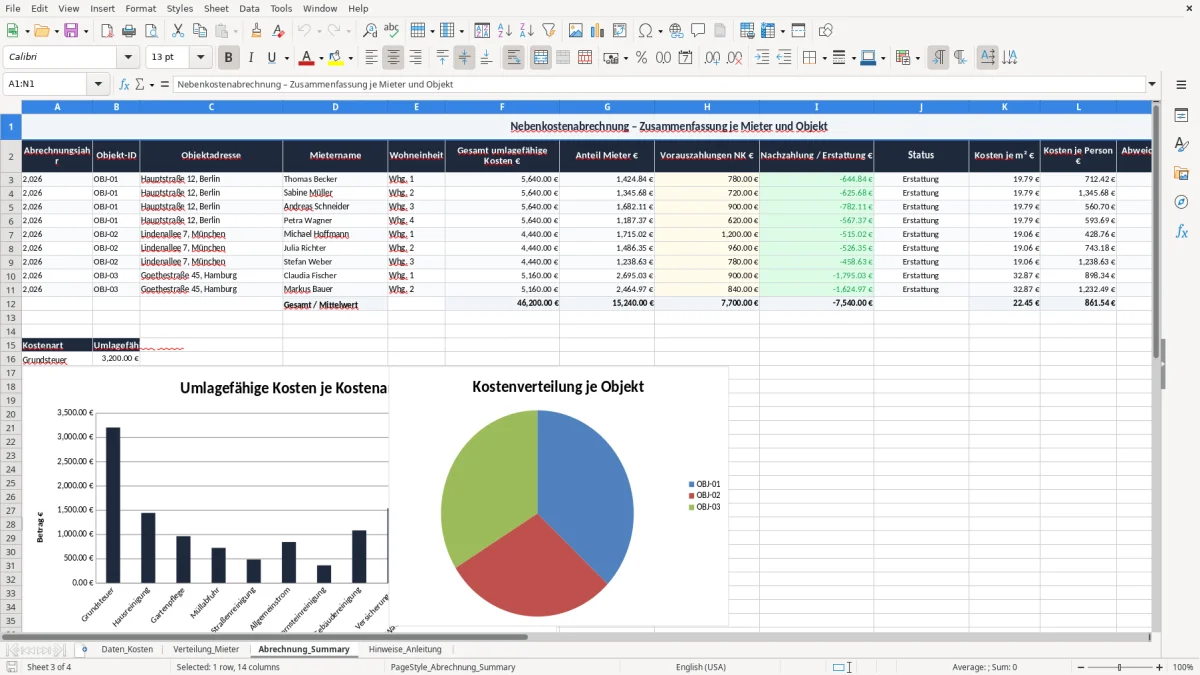The height and width of the screenshot is (675, 1200).
Task: Open background color dropdown arrow
Action: coord(351,58)
